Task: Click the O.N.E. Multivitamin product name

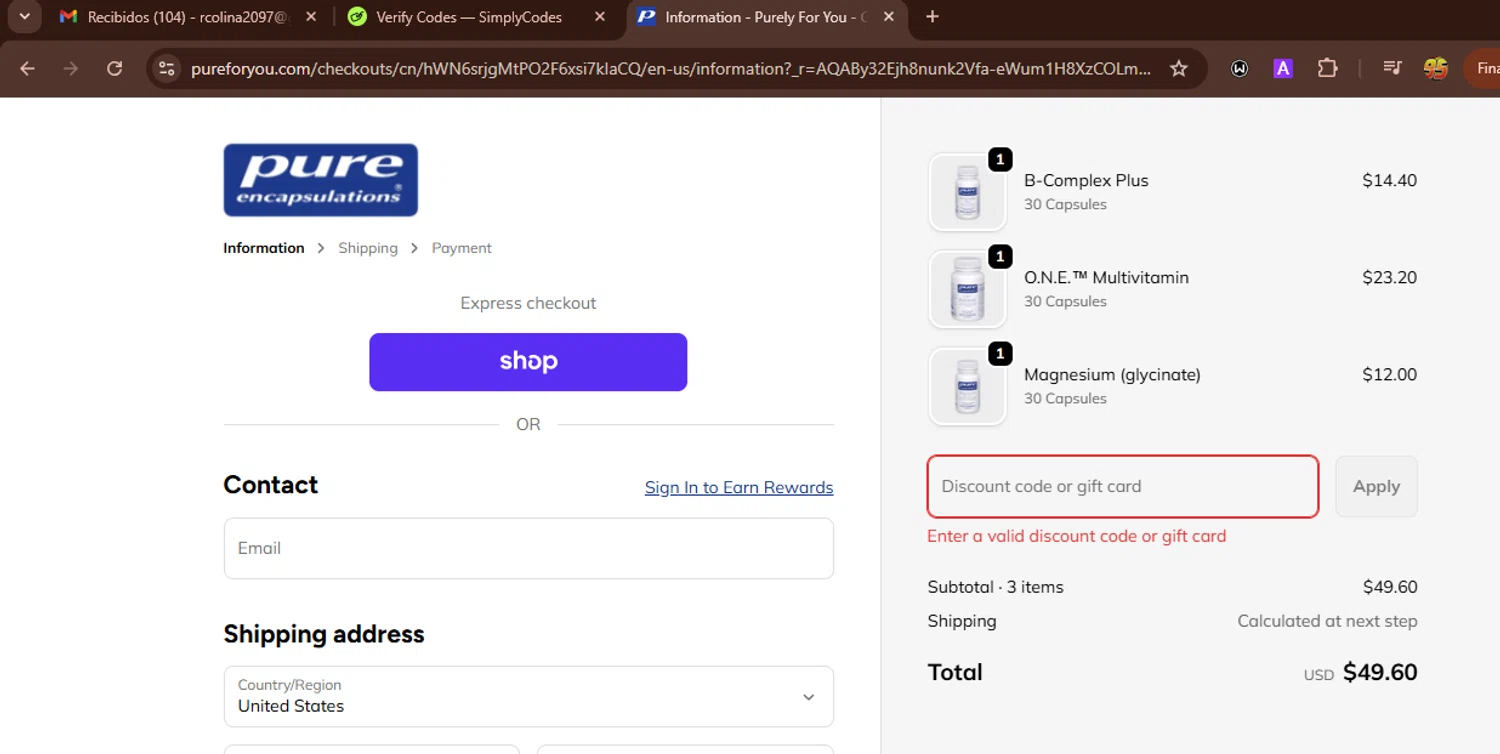Action: [1106, 277]
